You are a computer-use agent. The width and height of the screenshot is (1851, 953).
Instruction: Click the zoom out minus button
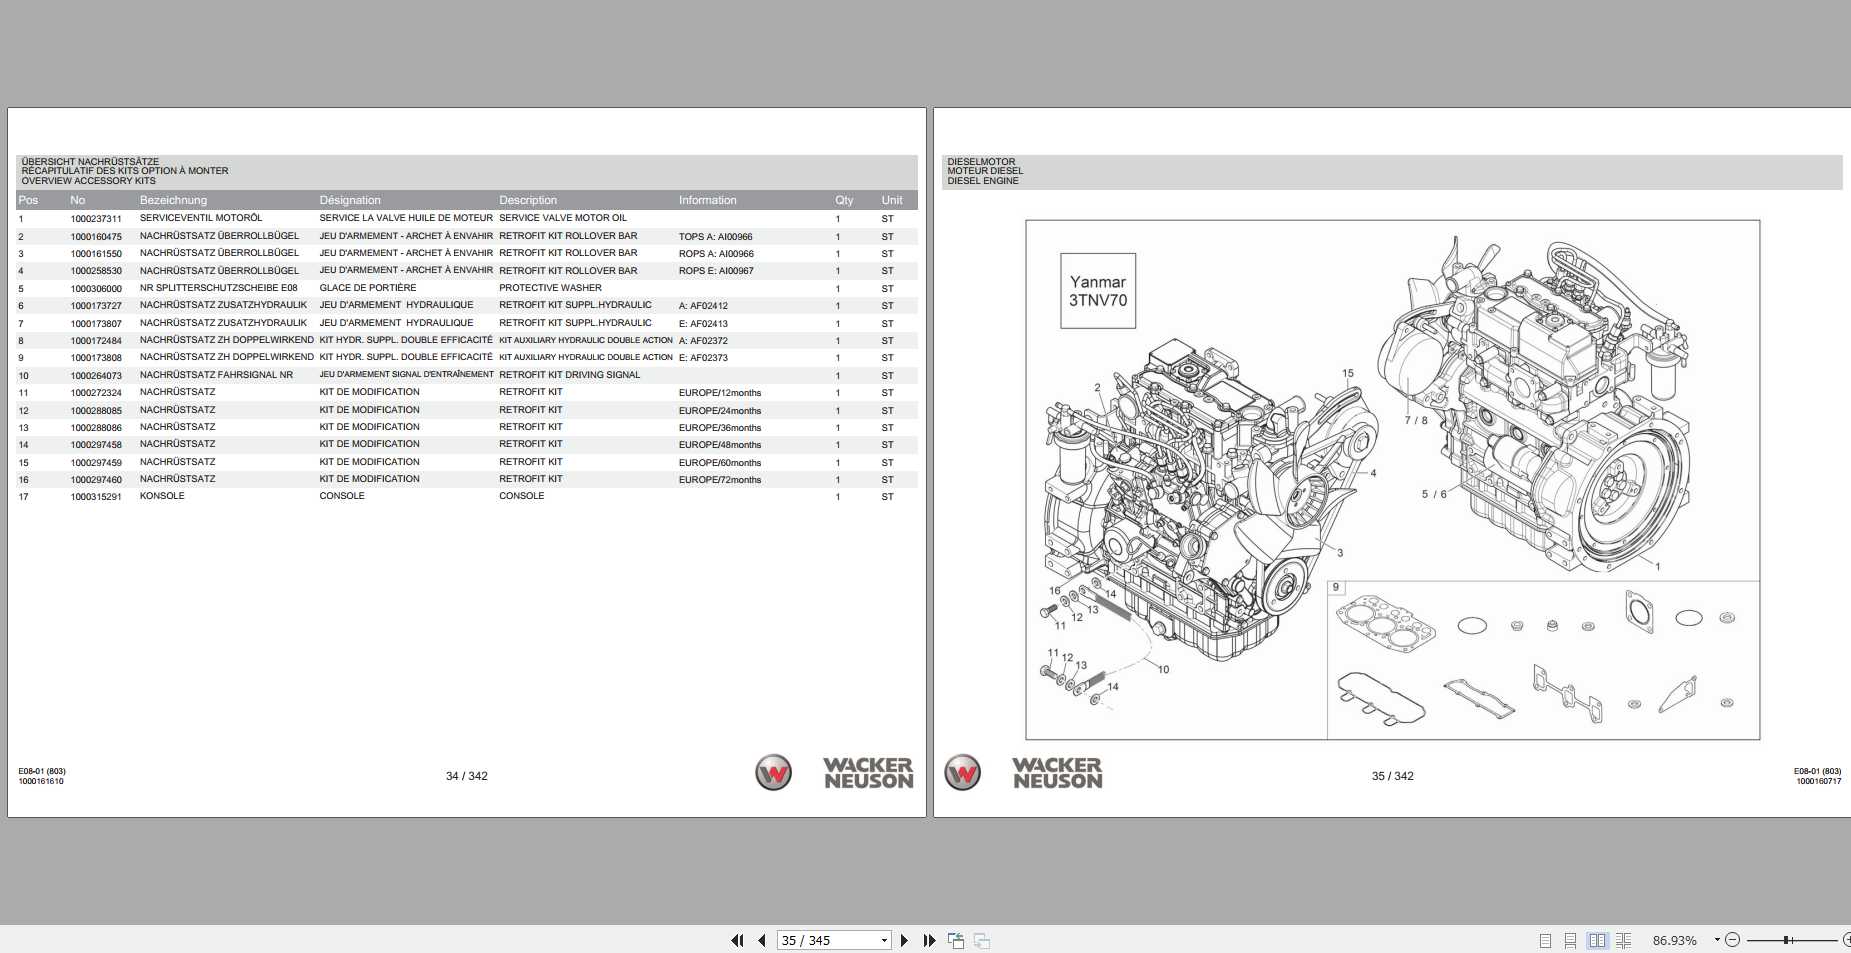click(1733, 940)
